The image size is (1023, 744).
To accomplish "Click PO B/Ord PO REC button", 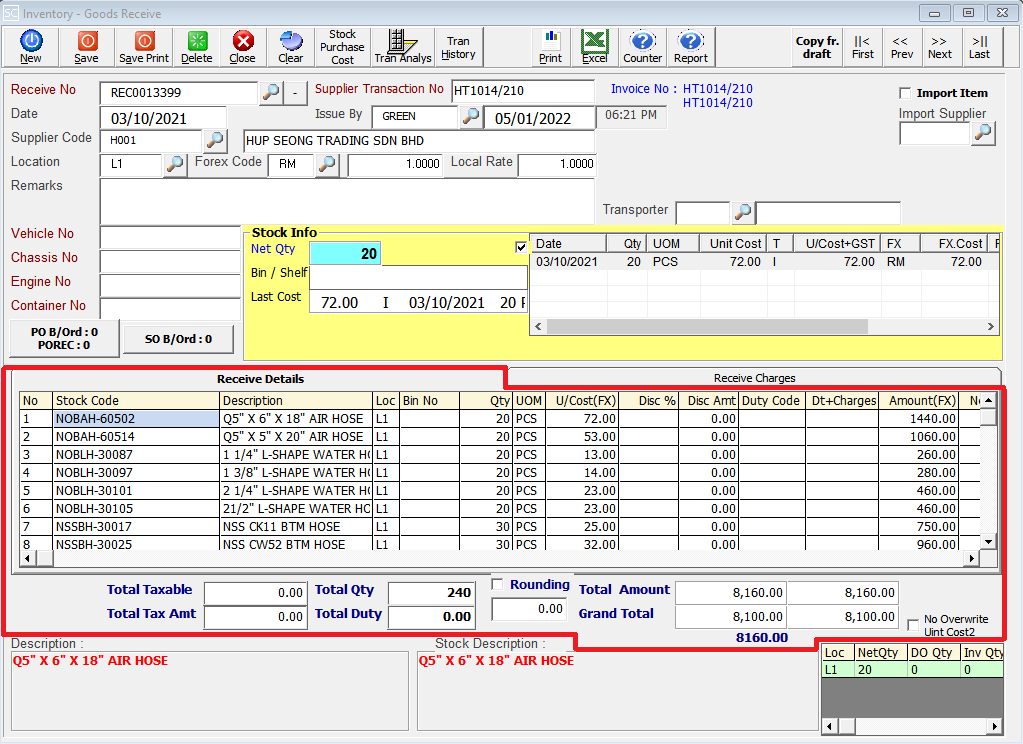I will [x=64, y=338].
